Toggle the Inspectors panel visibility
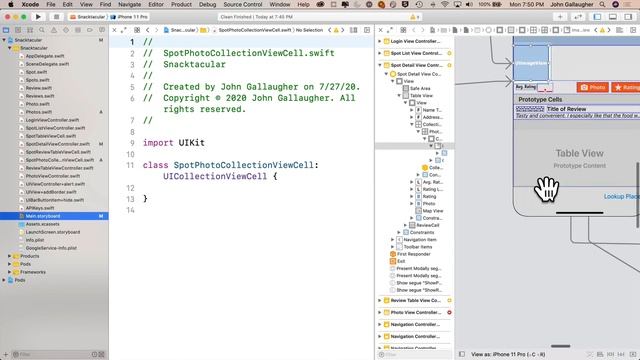The width and height of the screenshot is (640, 360). click(628, 17)
